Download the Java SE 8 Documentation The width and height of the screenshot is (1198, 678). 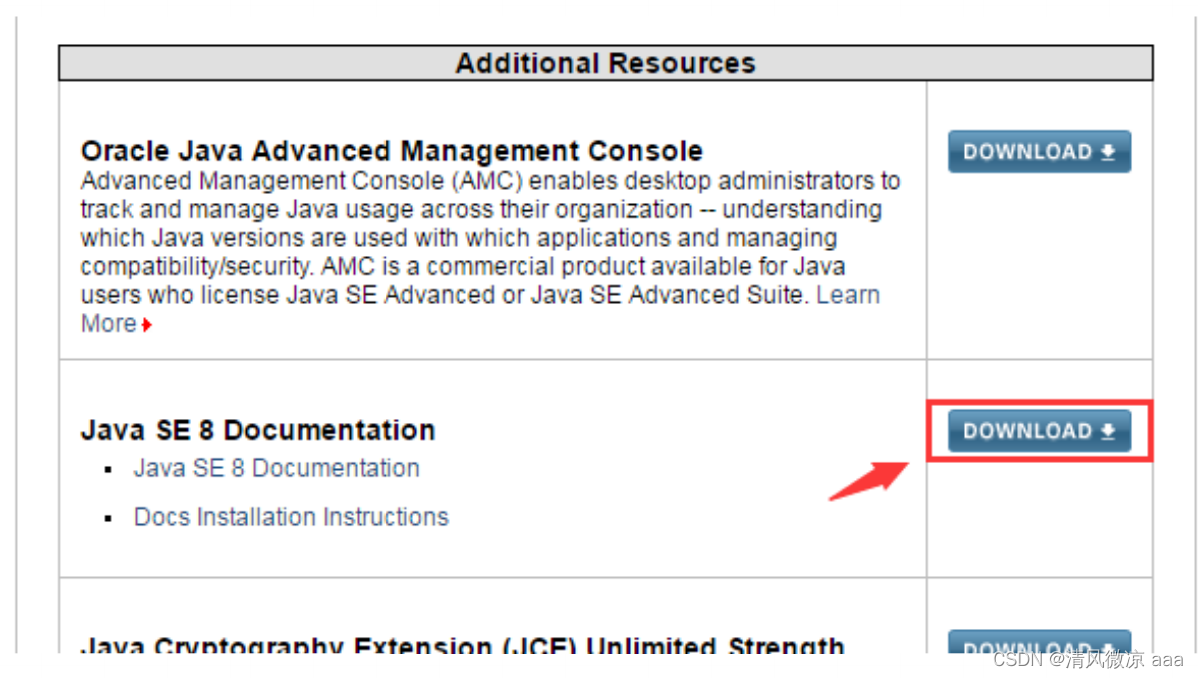coord(1039,431)
